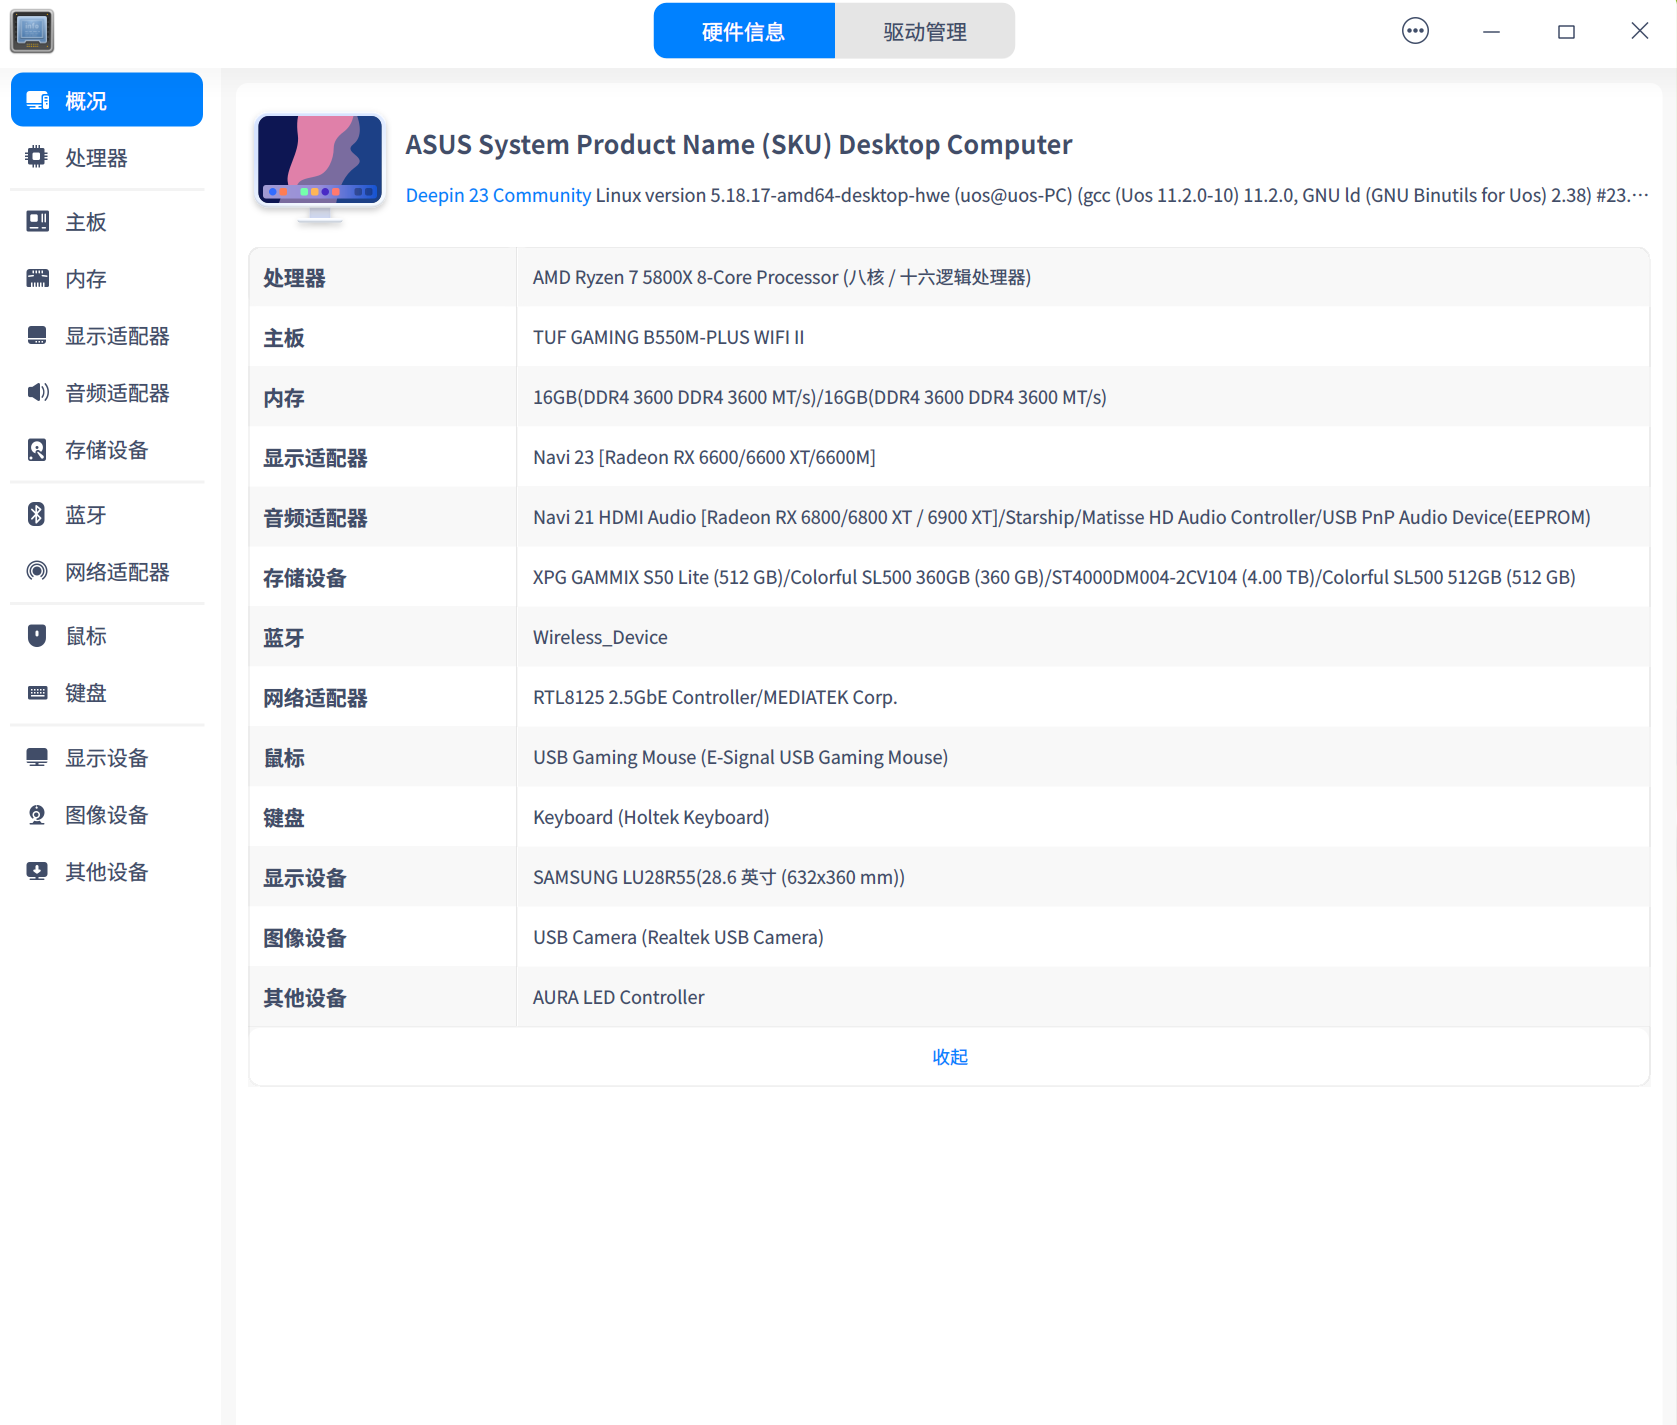
Task: Click the 其他设备 row label in the table
Action: click(x=305, y=998)
